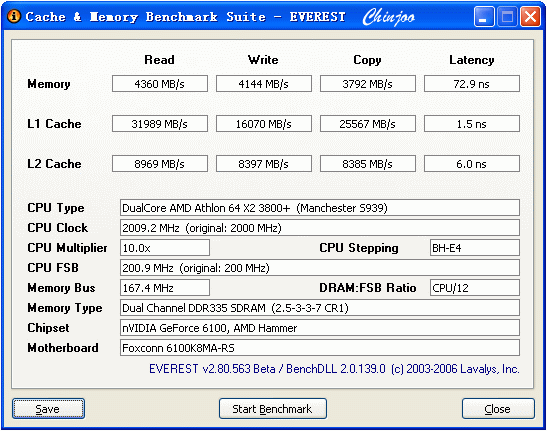Click the CPU FSB label
The image size is (547, 431).
53,268
